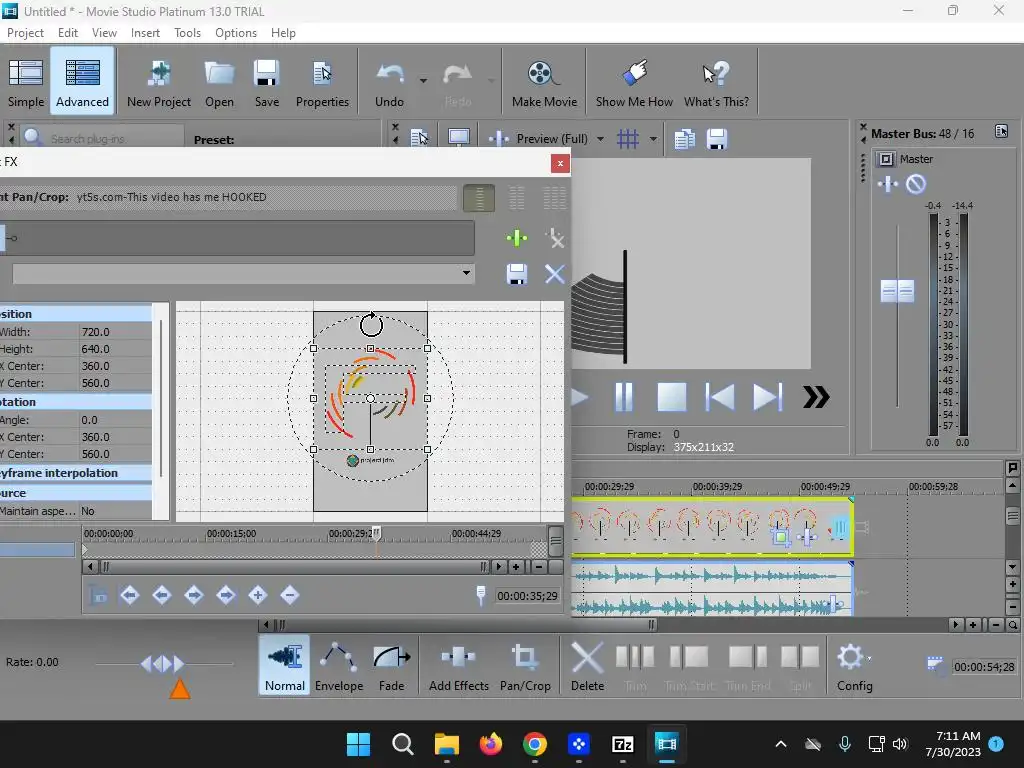The width and height of the screenshot is (1024, 768).
Task: Open the View menu
Action: coord(104,33)
